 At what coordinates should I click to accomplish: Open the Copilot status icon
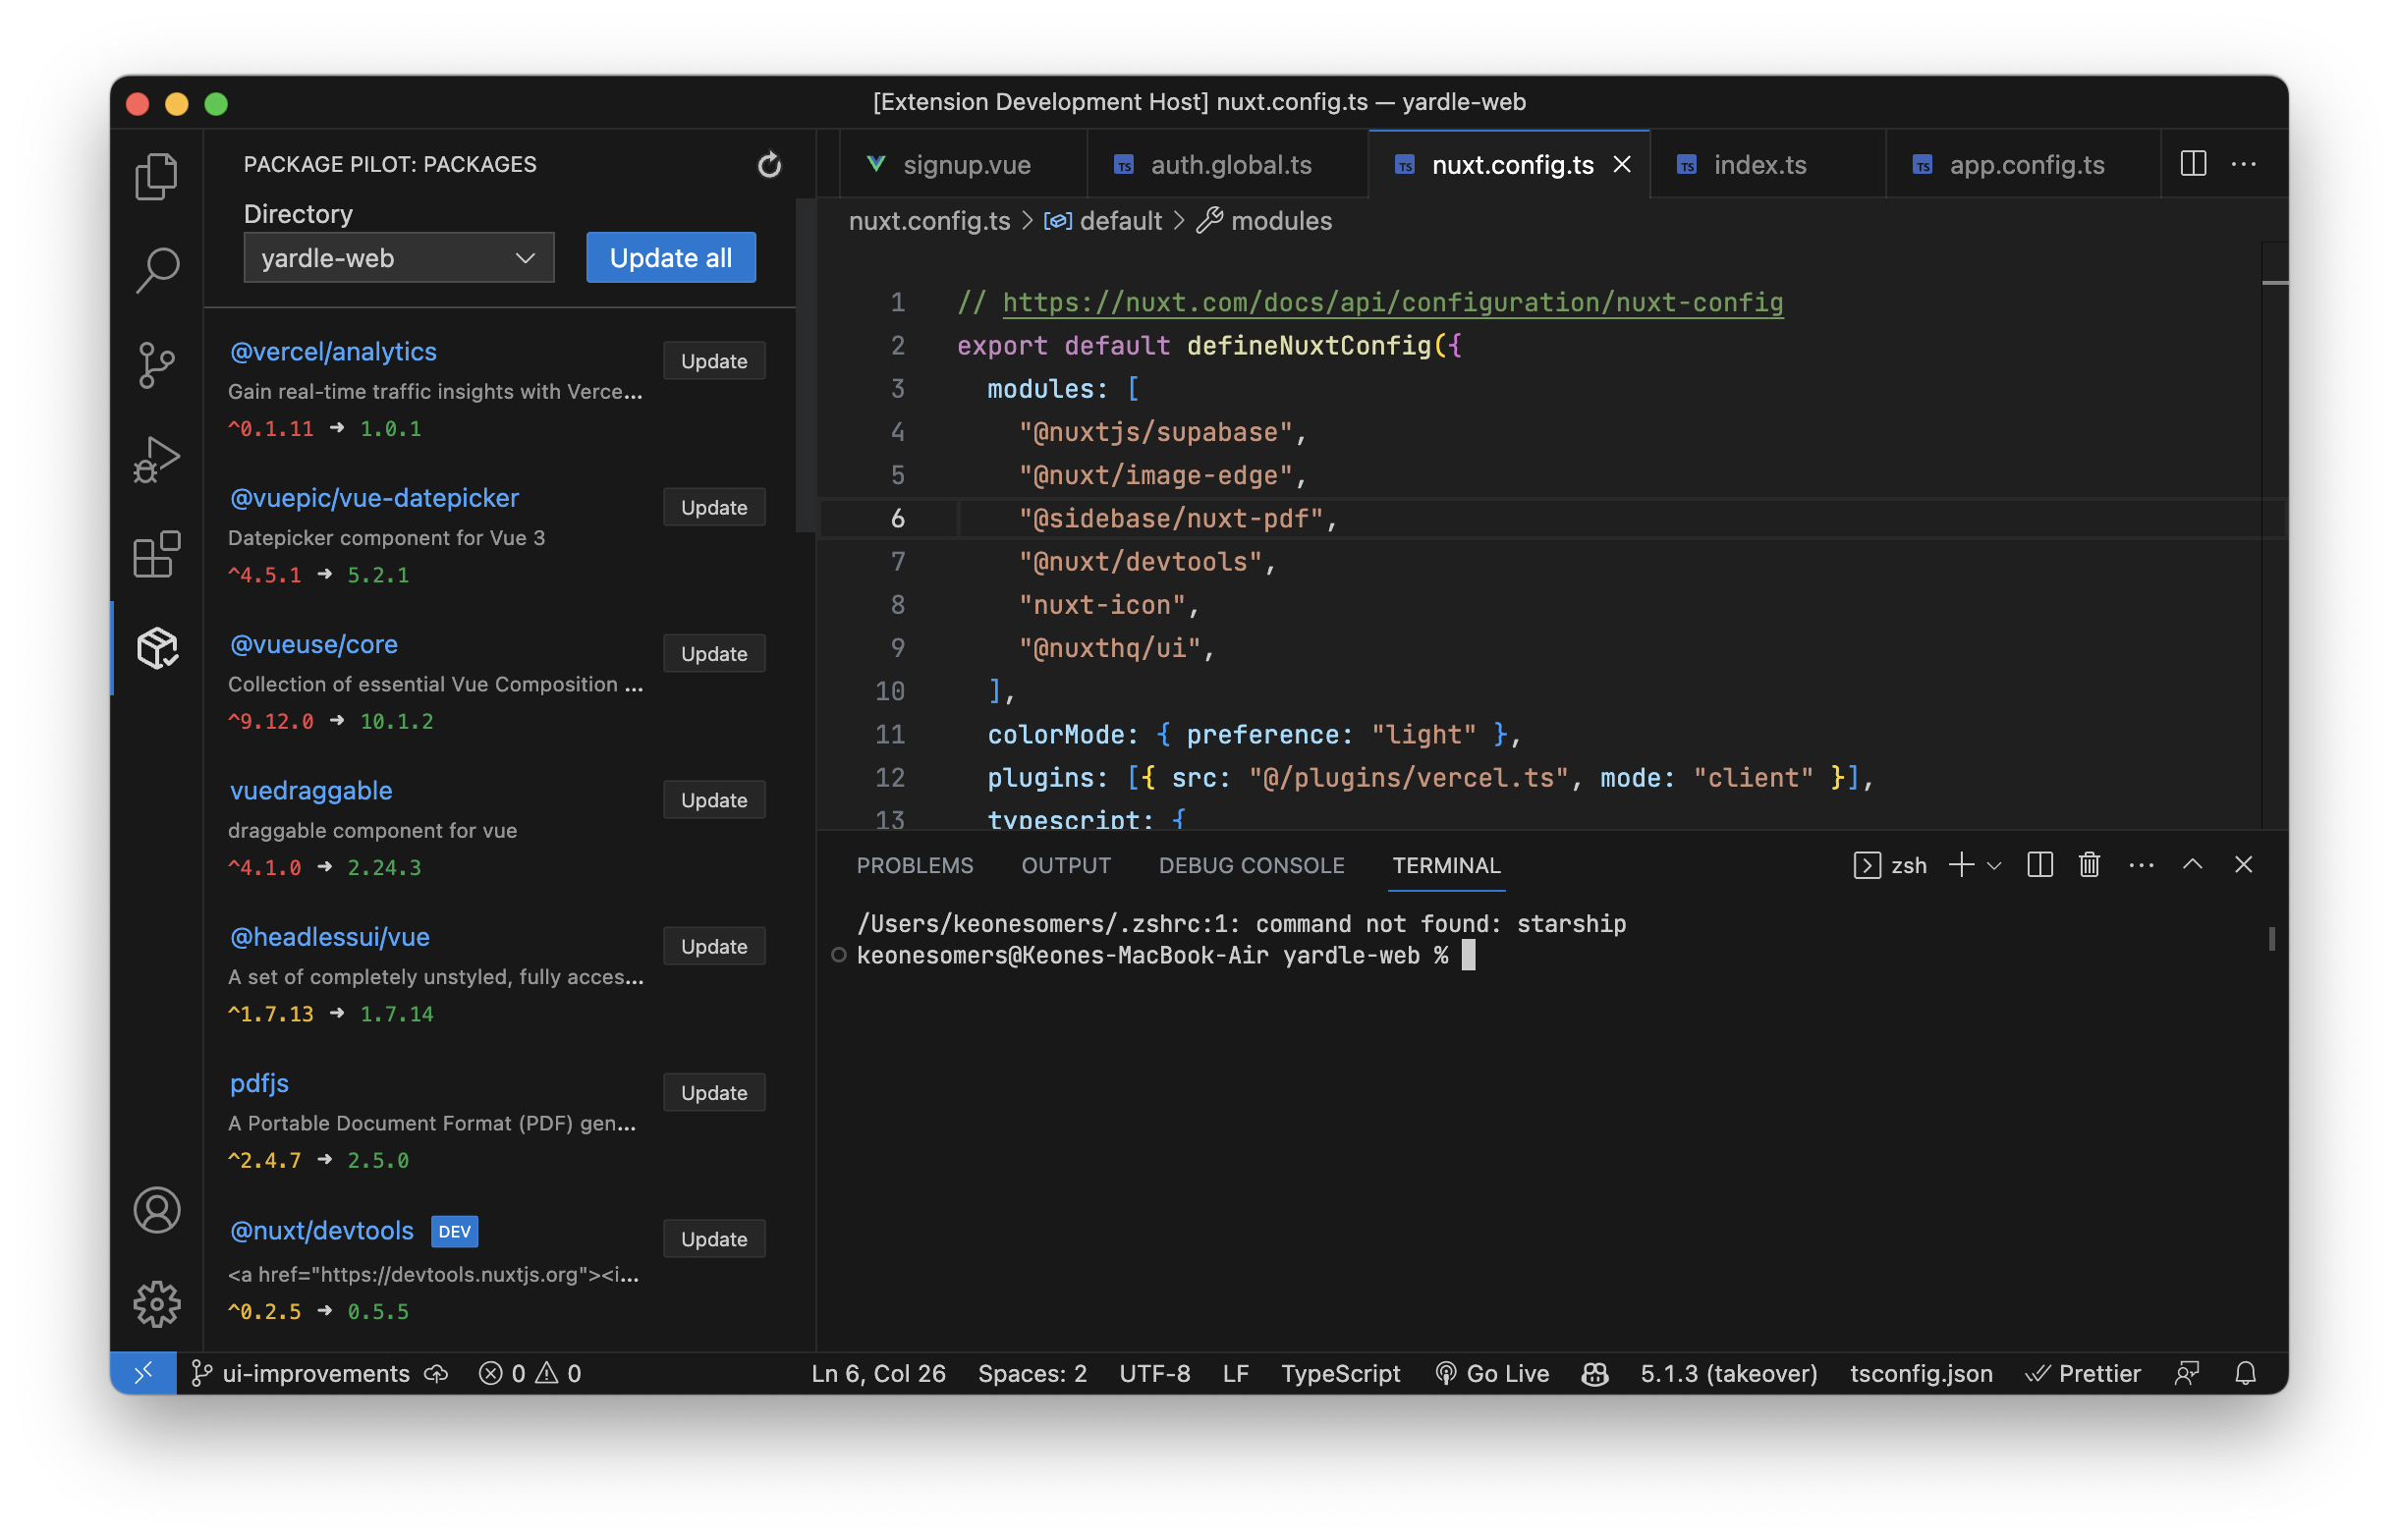pyautogui.click(x=1594, y=1373)
